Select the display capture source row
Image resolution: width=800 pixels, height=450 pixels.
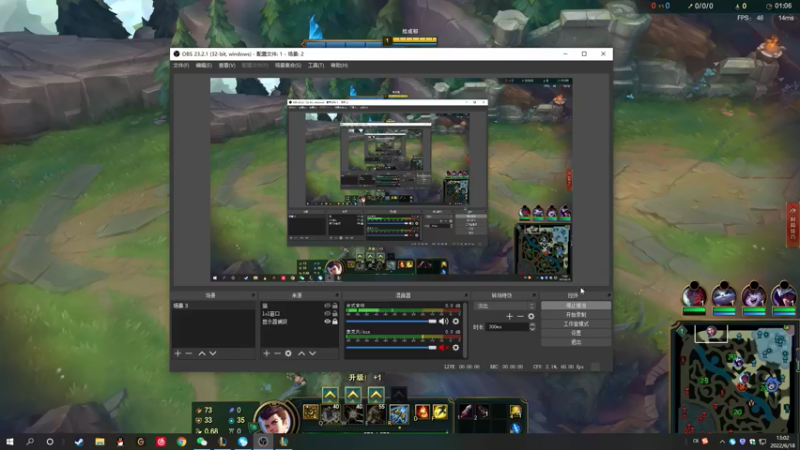coord(299,321)
